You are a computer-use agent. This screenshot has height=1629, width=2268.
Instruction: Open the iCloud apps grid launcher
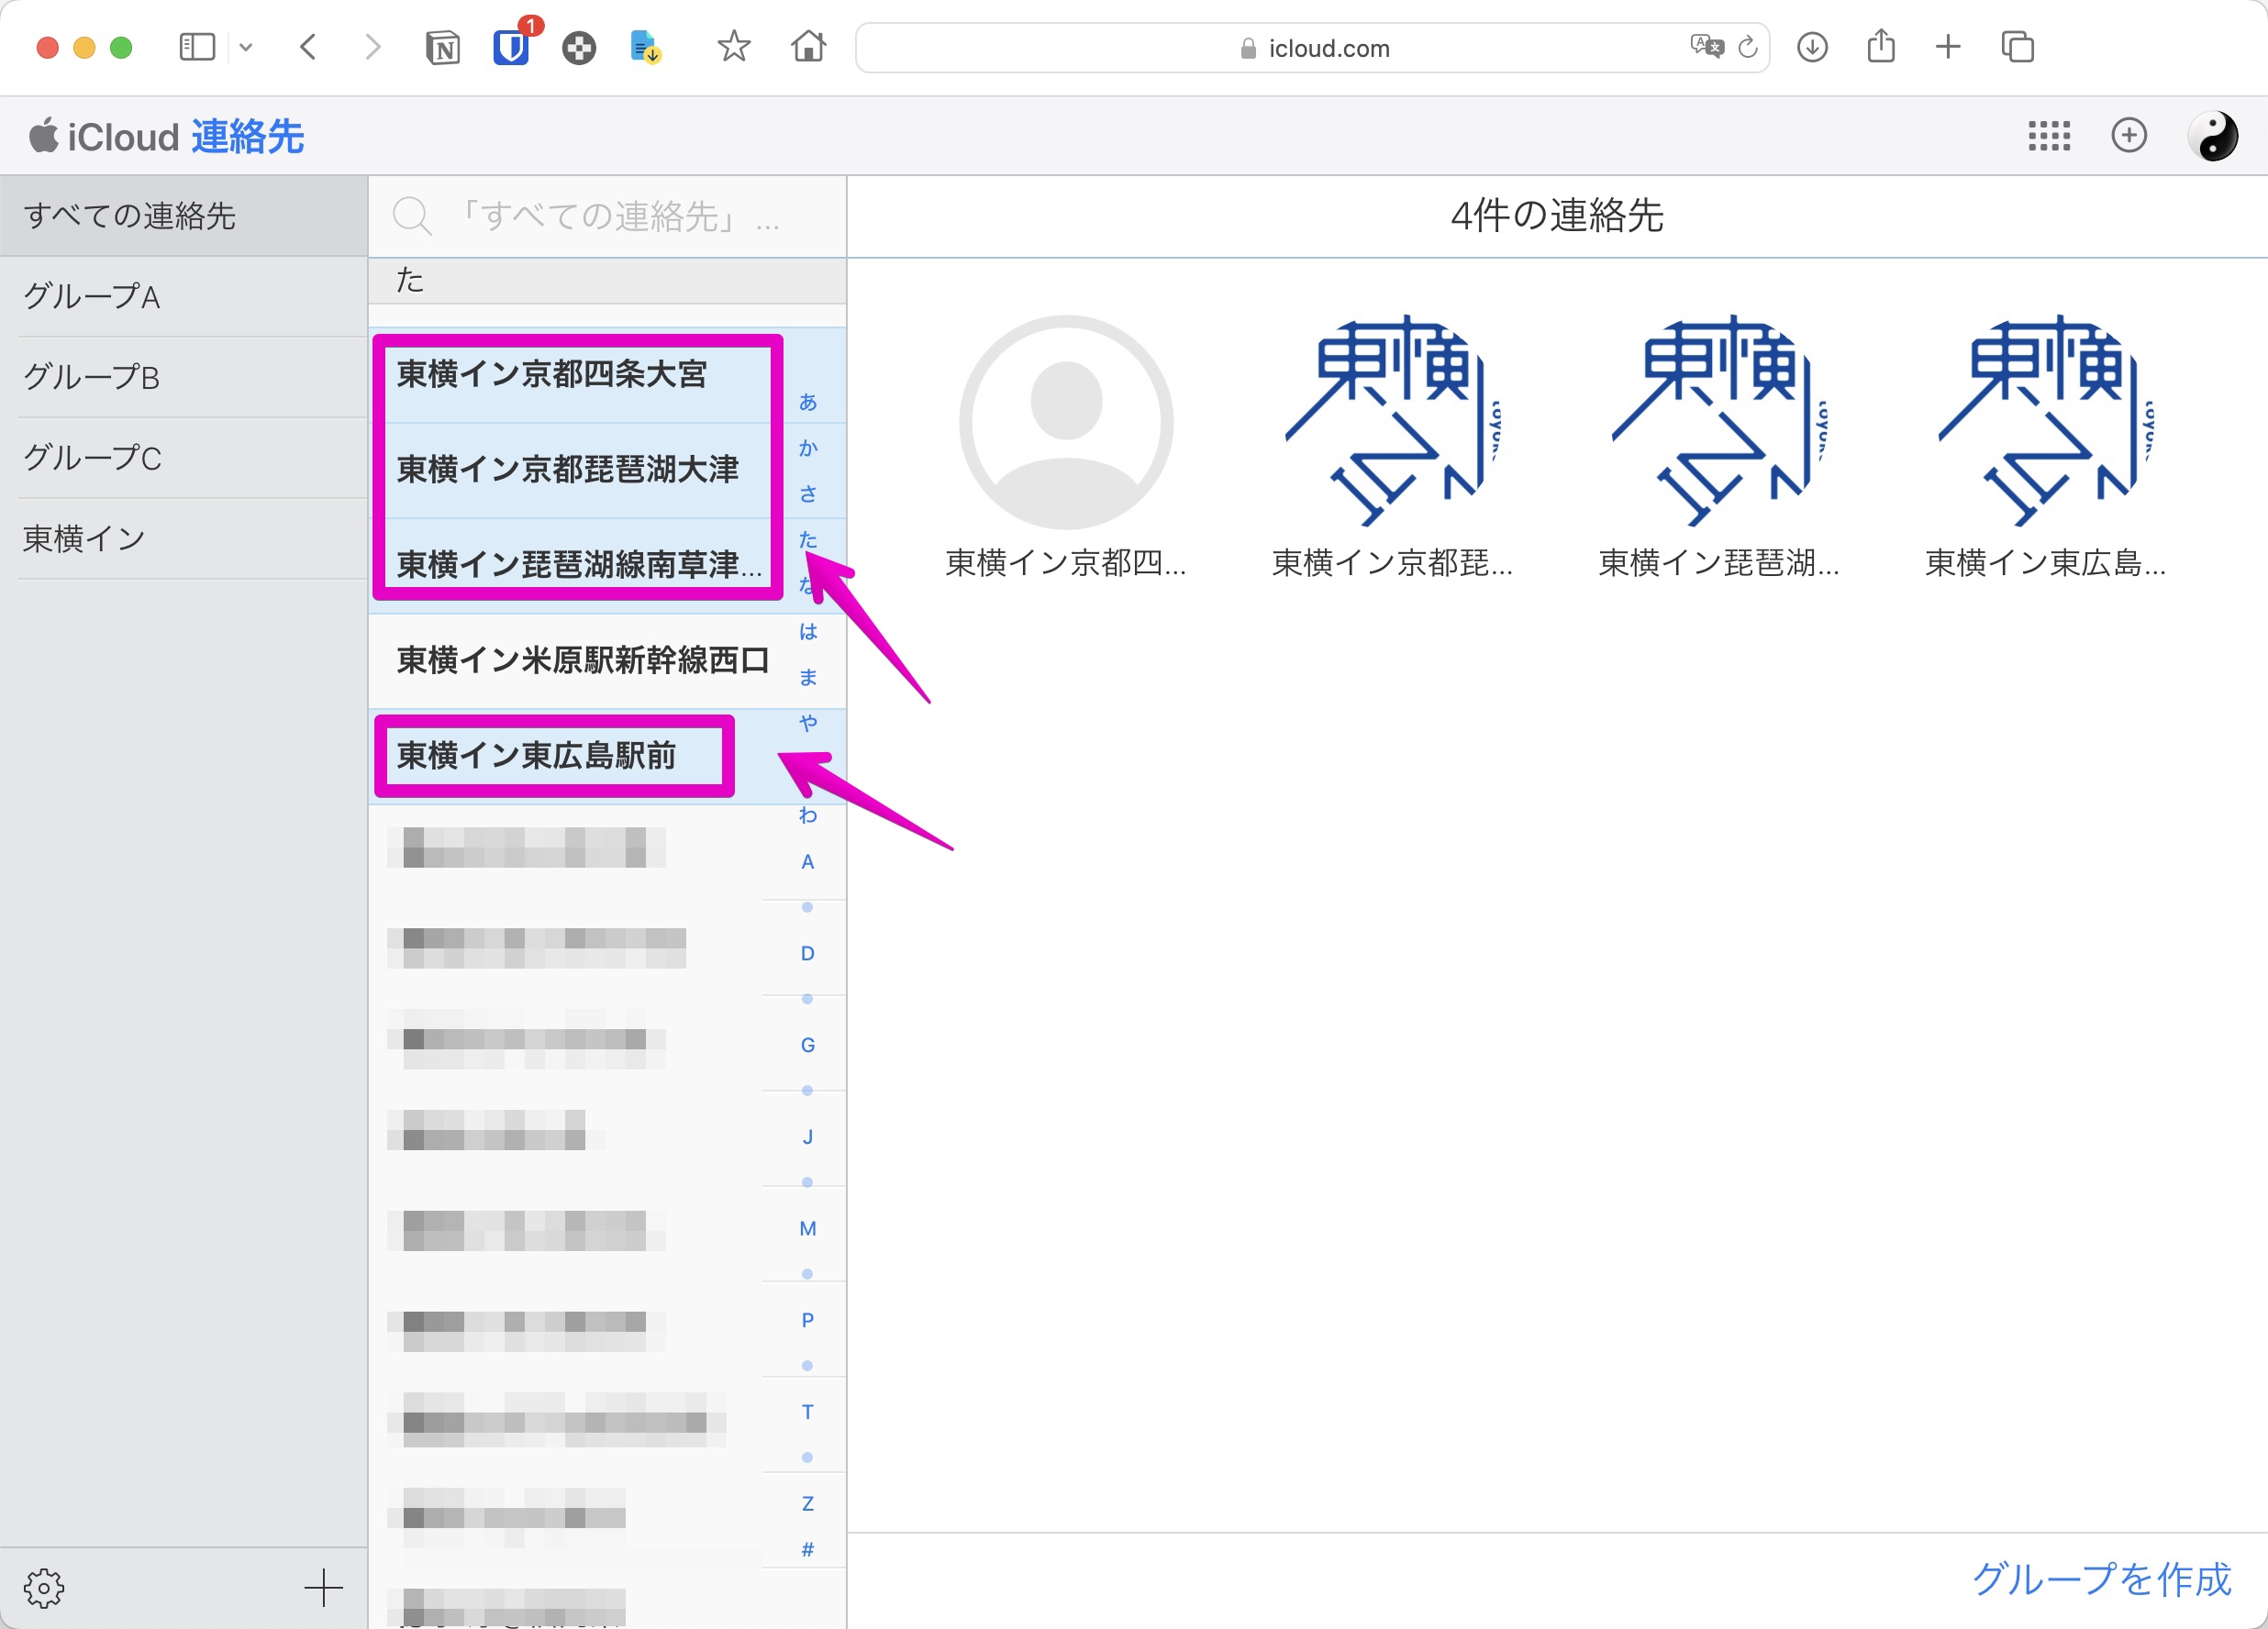pyautogui.click(x=2049, y=135)
